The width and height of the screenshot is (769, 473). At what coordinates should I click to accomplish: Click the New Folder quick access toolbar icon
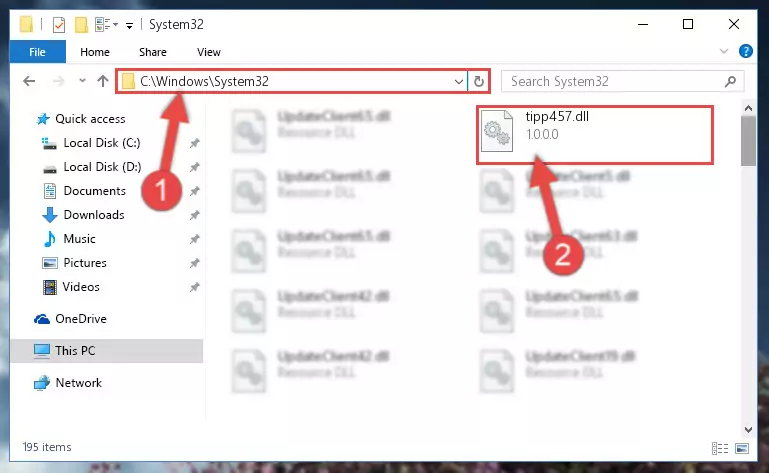[81, 25]
